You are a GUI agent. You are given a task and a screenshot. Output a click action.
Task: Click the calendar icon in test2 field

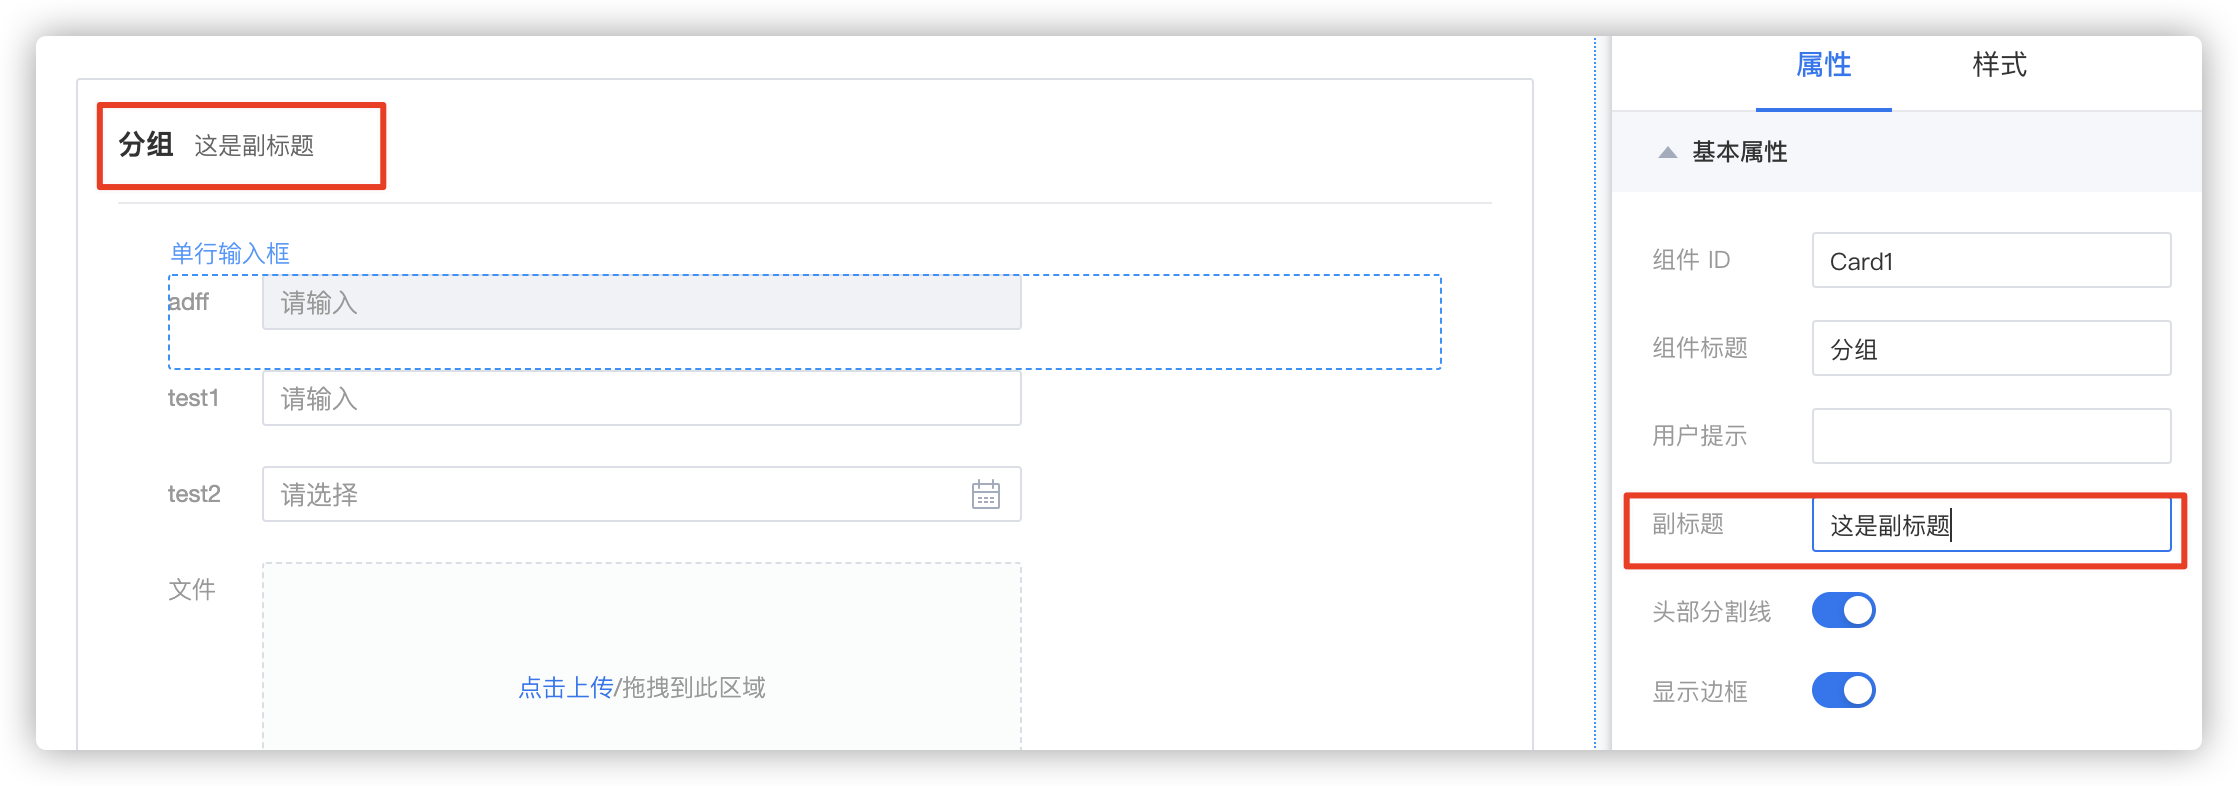click(x=985, y=494)
